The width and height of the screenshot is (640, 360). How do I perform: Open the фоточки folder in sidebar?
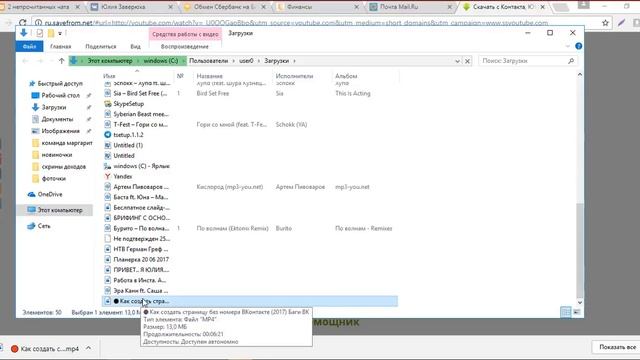coord(53,178)
